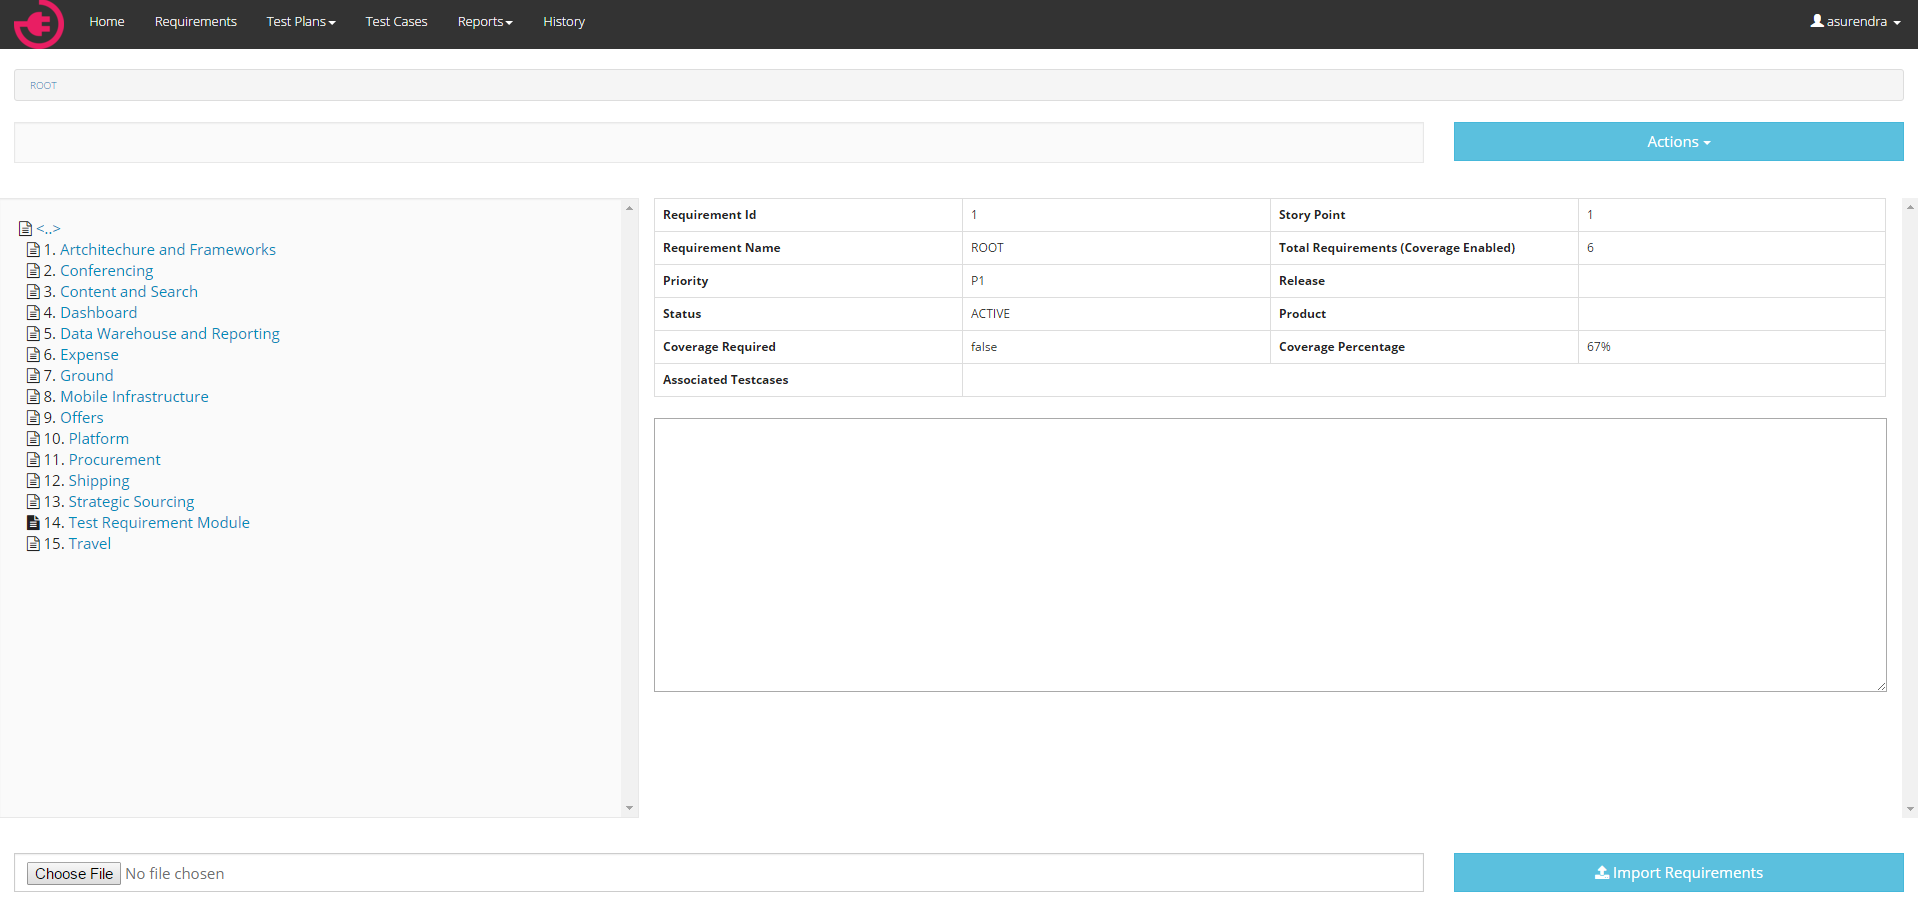Click the Choose File button

pyautogui.click(x=74, y=874)
